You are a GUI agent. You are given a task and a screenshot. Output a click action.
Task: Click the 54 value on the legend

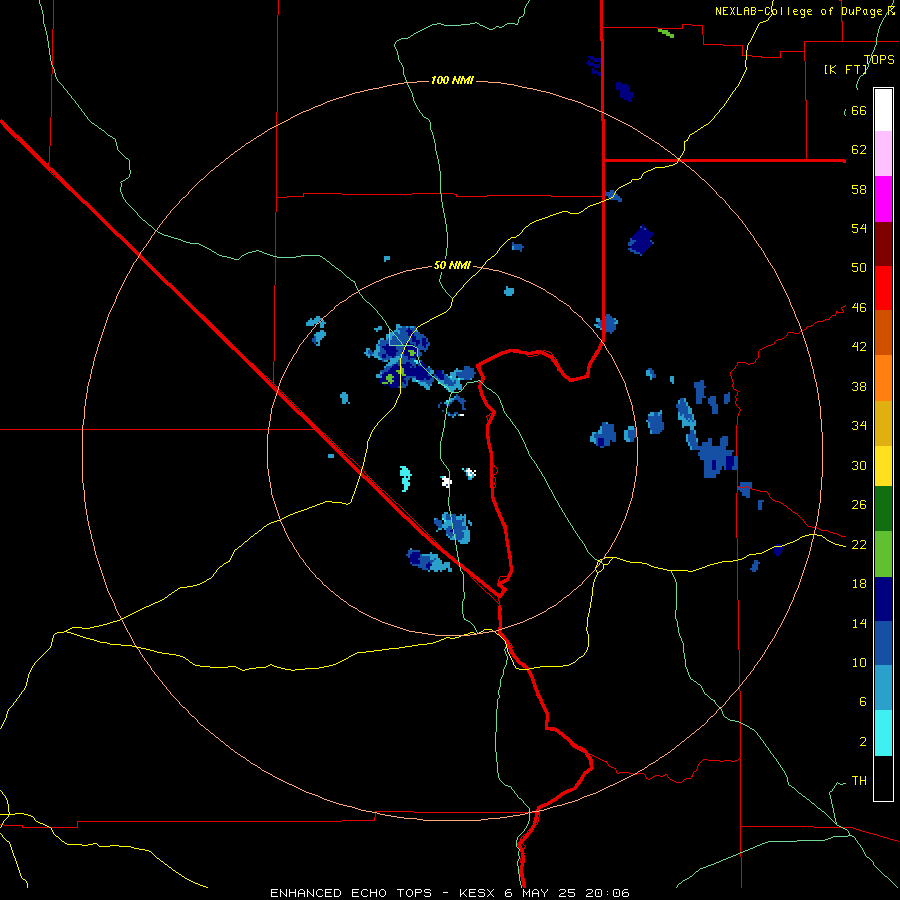pos(859,228)
